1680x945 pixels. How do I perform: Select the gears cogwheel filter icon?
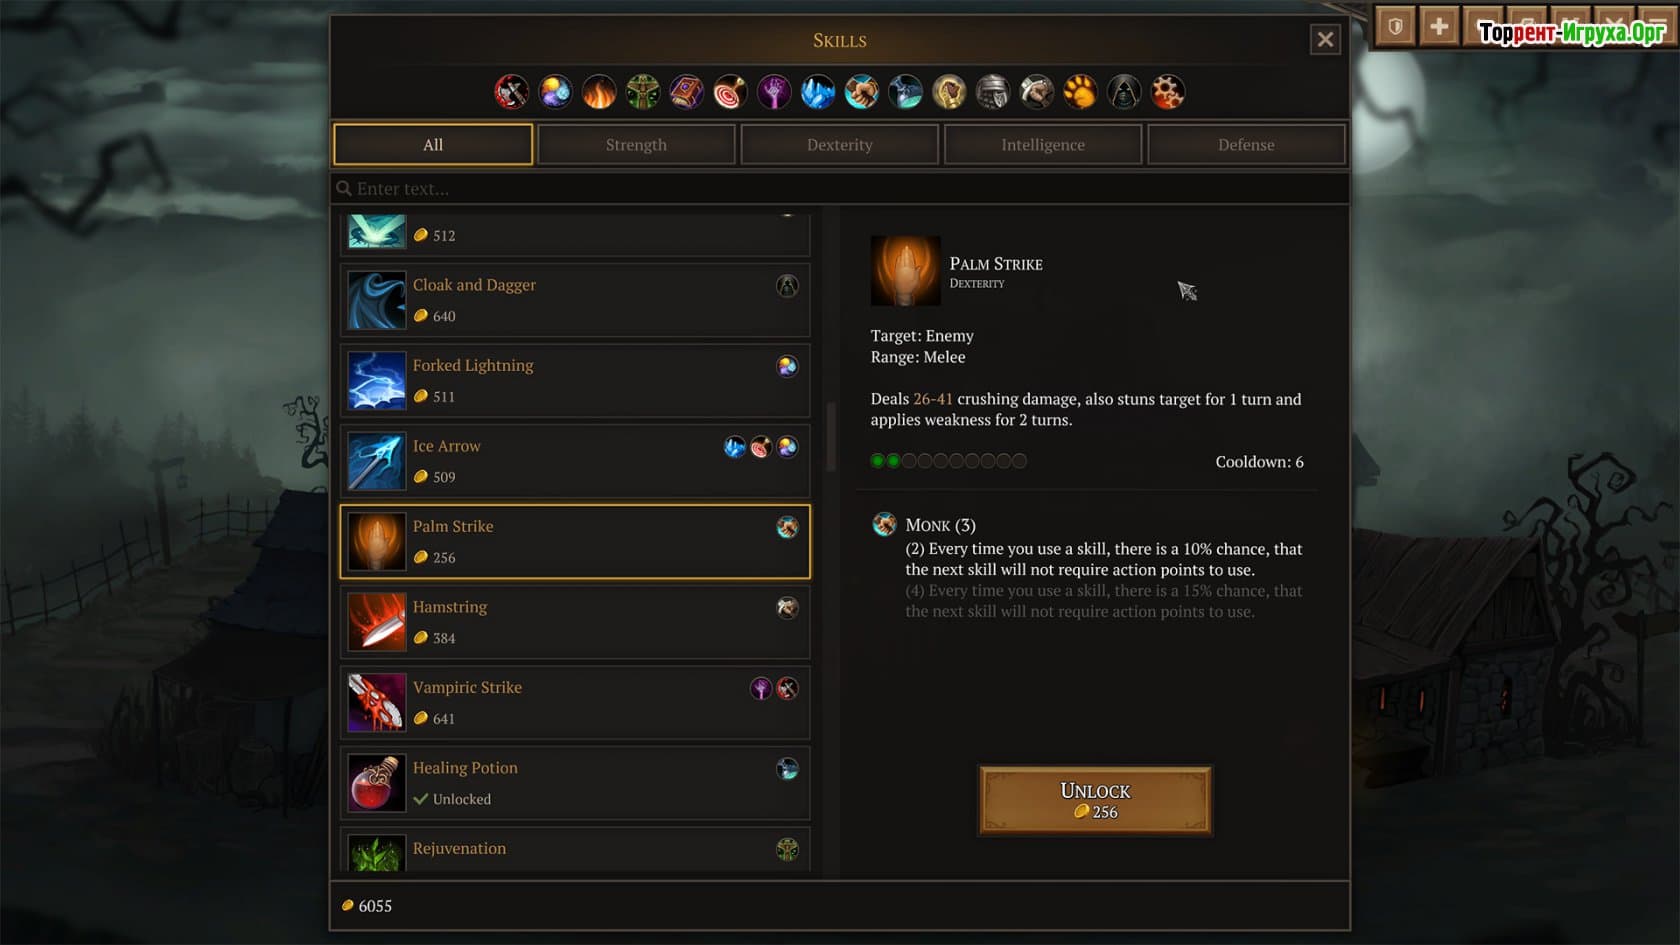[1167, 92]
